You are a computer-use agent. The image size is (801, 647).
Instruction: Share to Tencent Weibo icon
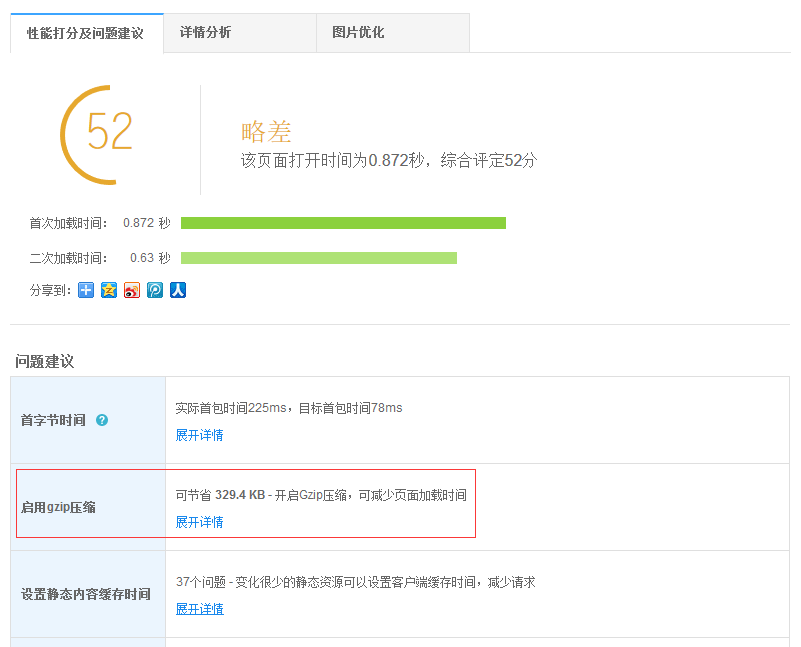tap(155, 290)
